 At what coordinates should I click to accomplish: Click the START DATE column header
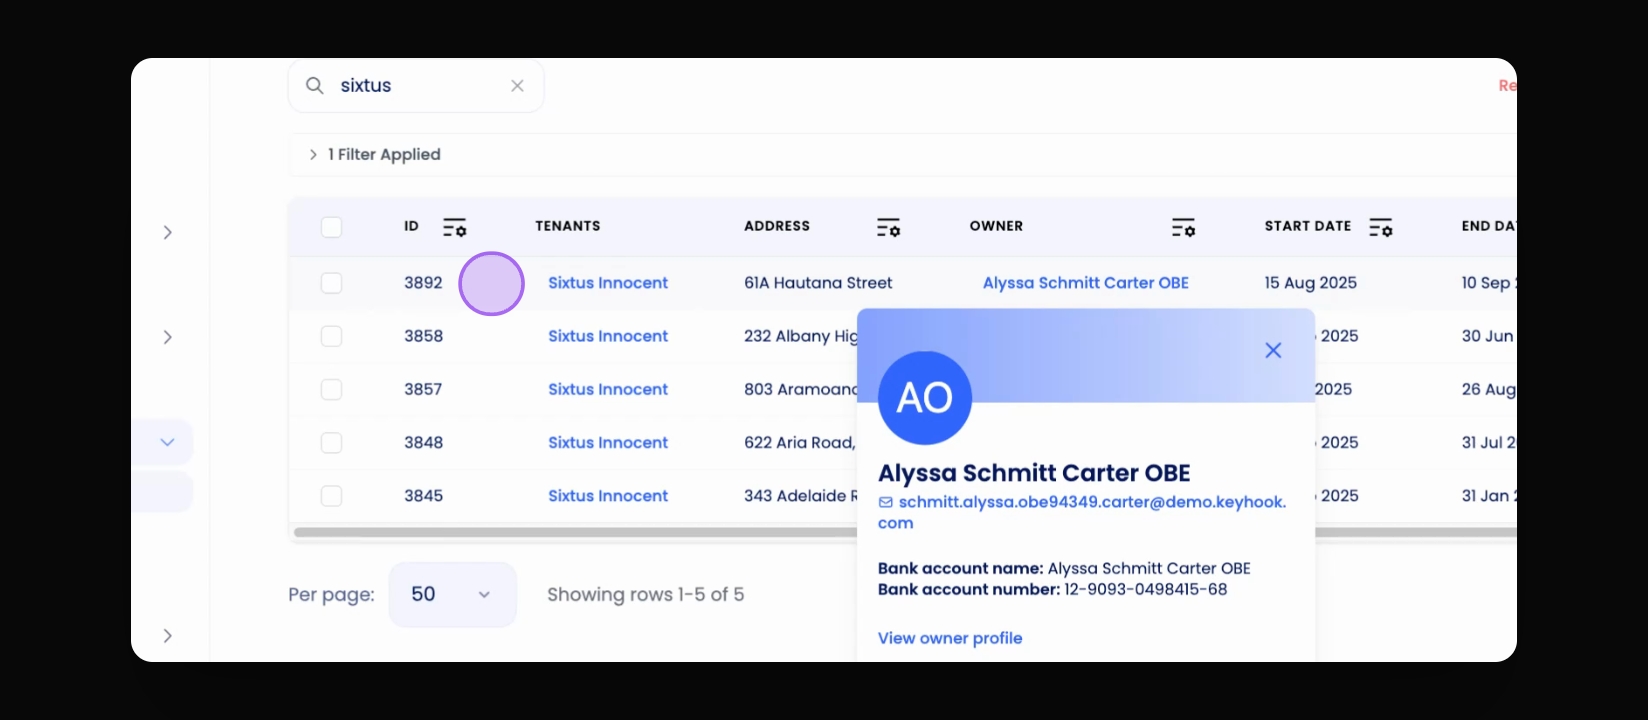(x=1308, y=226)
